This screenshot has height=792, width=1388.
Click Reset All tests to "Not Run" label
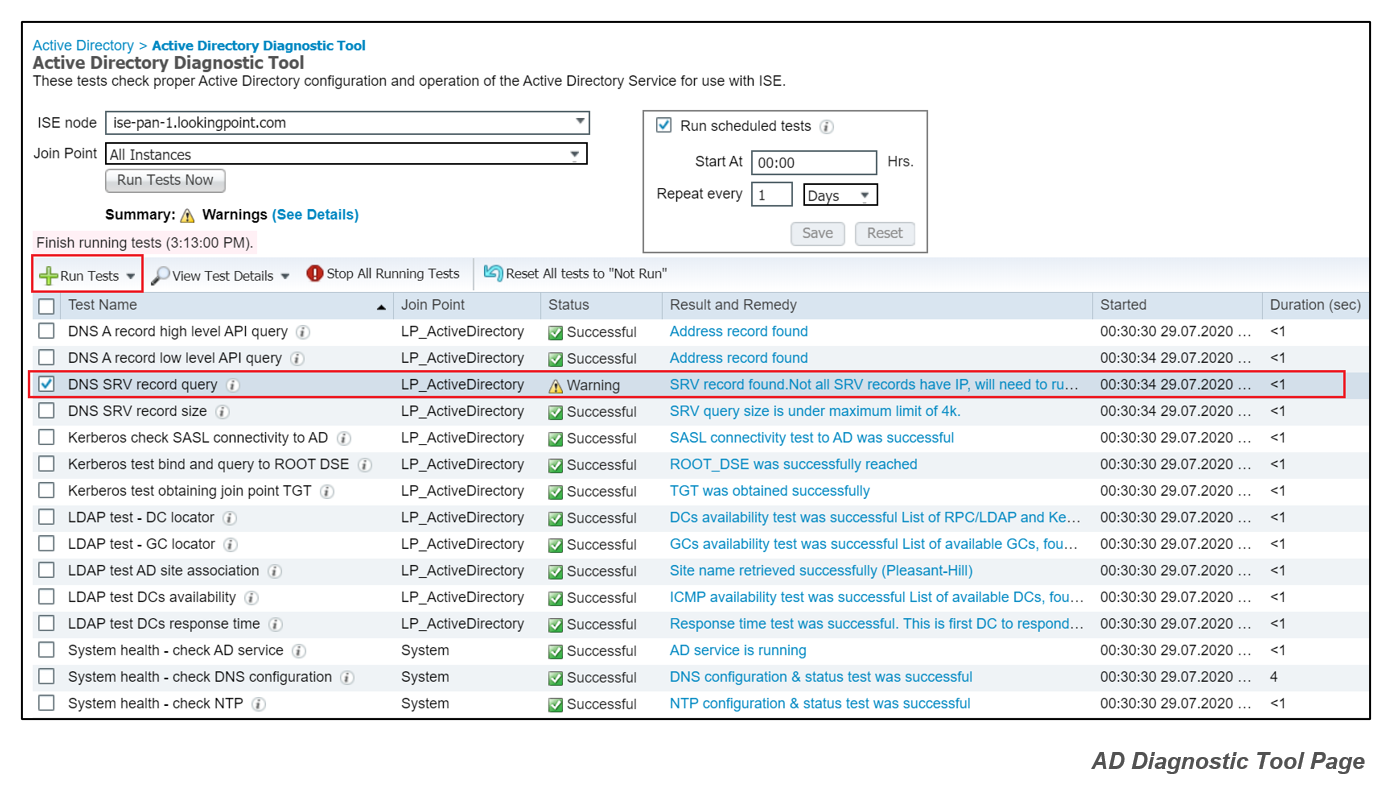tap(586, 274)
